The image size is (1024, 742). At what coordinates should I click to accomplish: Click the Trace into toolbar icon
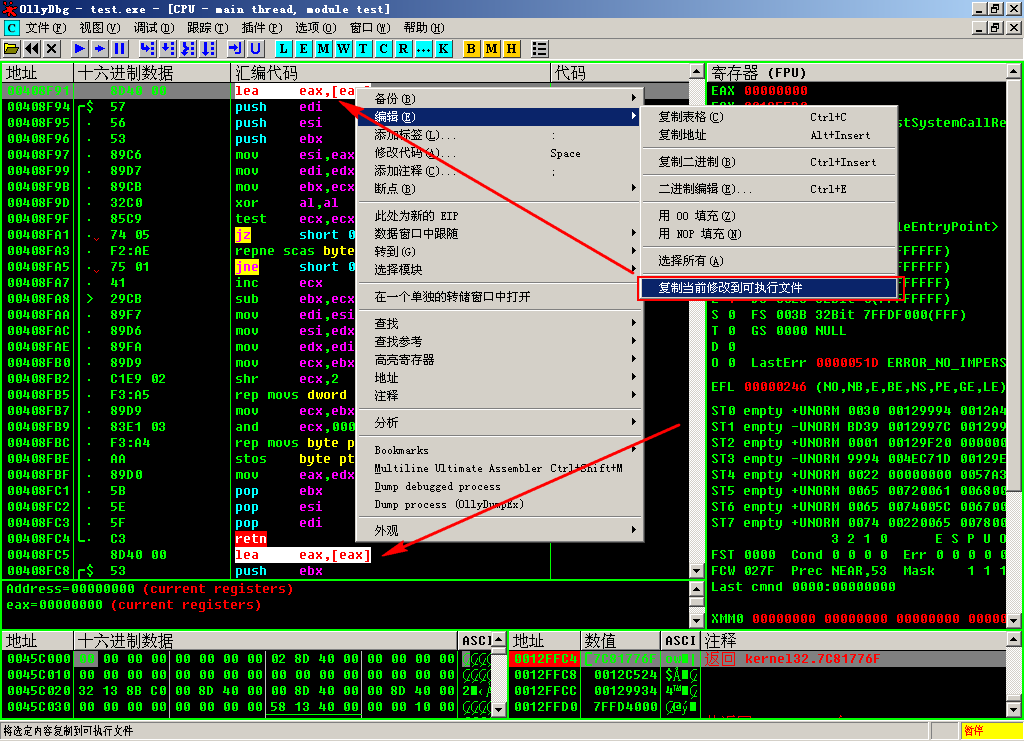tap(188, 48)
